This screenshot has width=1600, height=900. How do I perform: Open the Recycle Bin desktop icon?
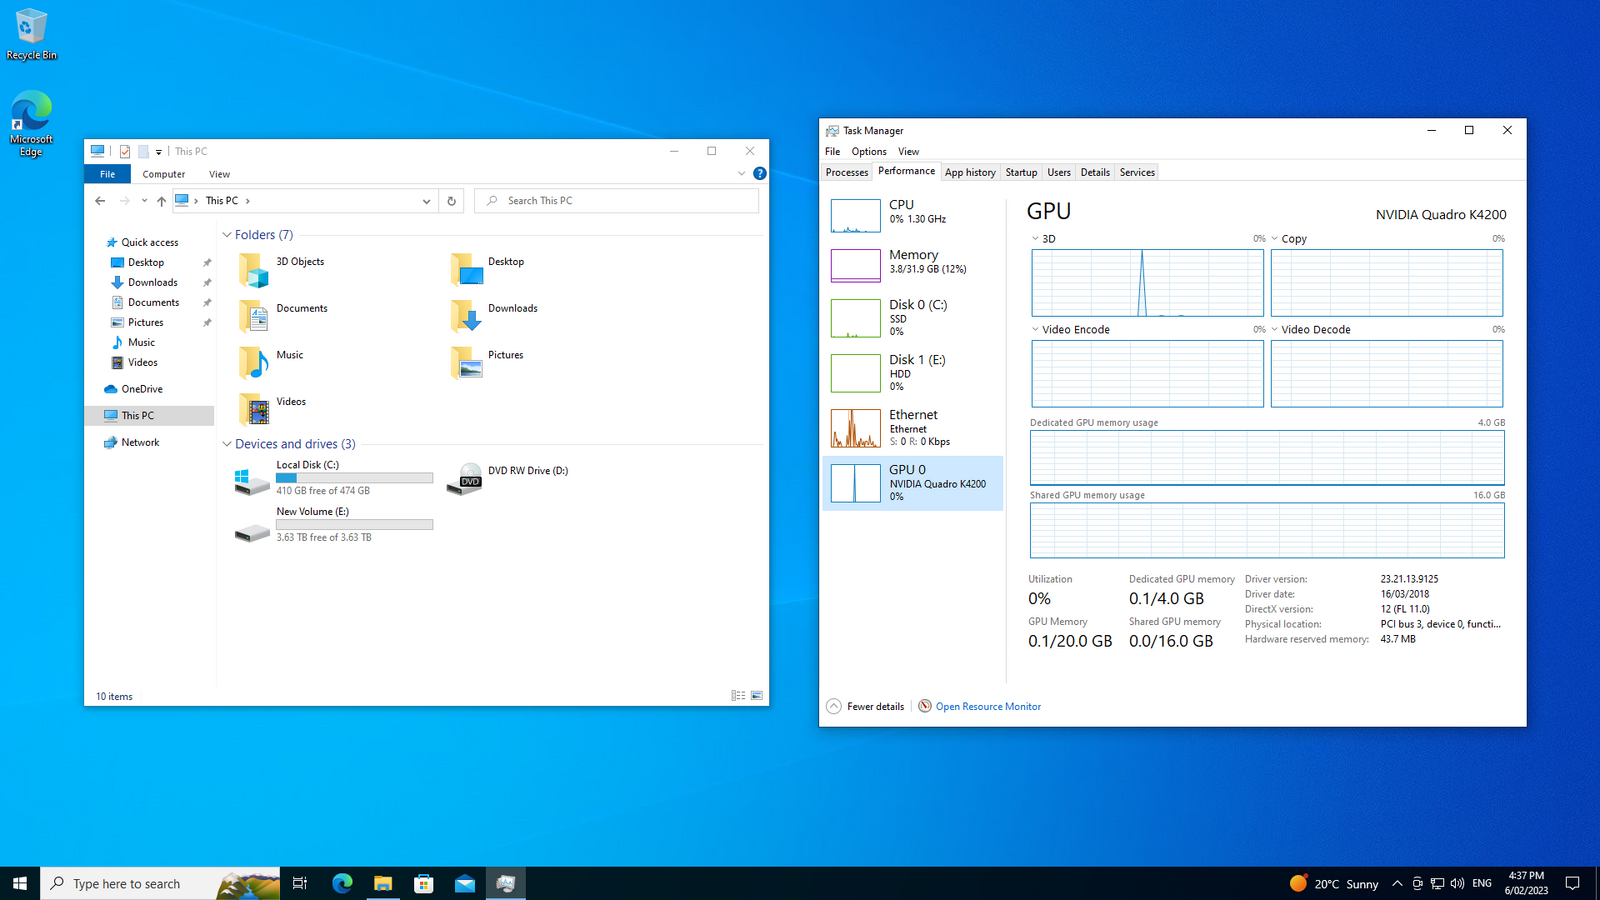pyautogui.click(x=31, y=35)
